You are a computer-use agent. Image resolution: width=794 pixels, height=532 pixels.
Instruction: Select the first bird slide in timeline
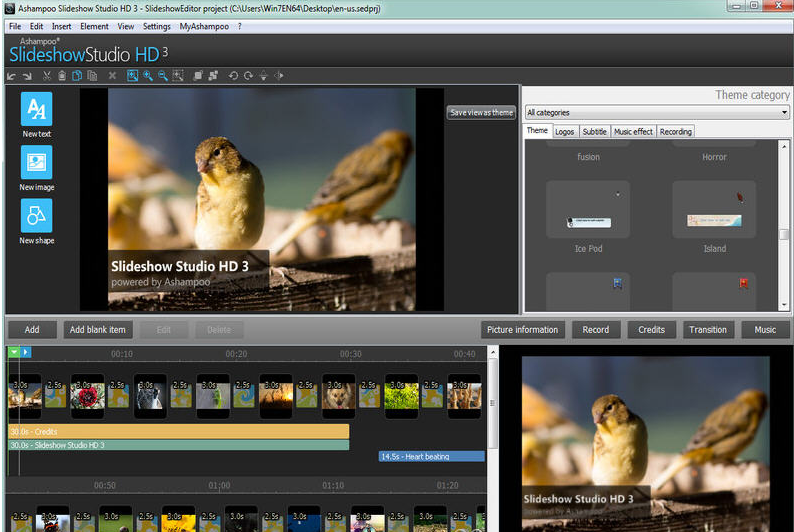tap(25, 396)
